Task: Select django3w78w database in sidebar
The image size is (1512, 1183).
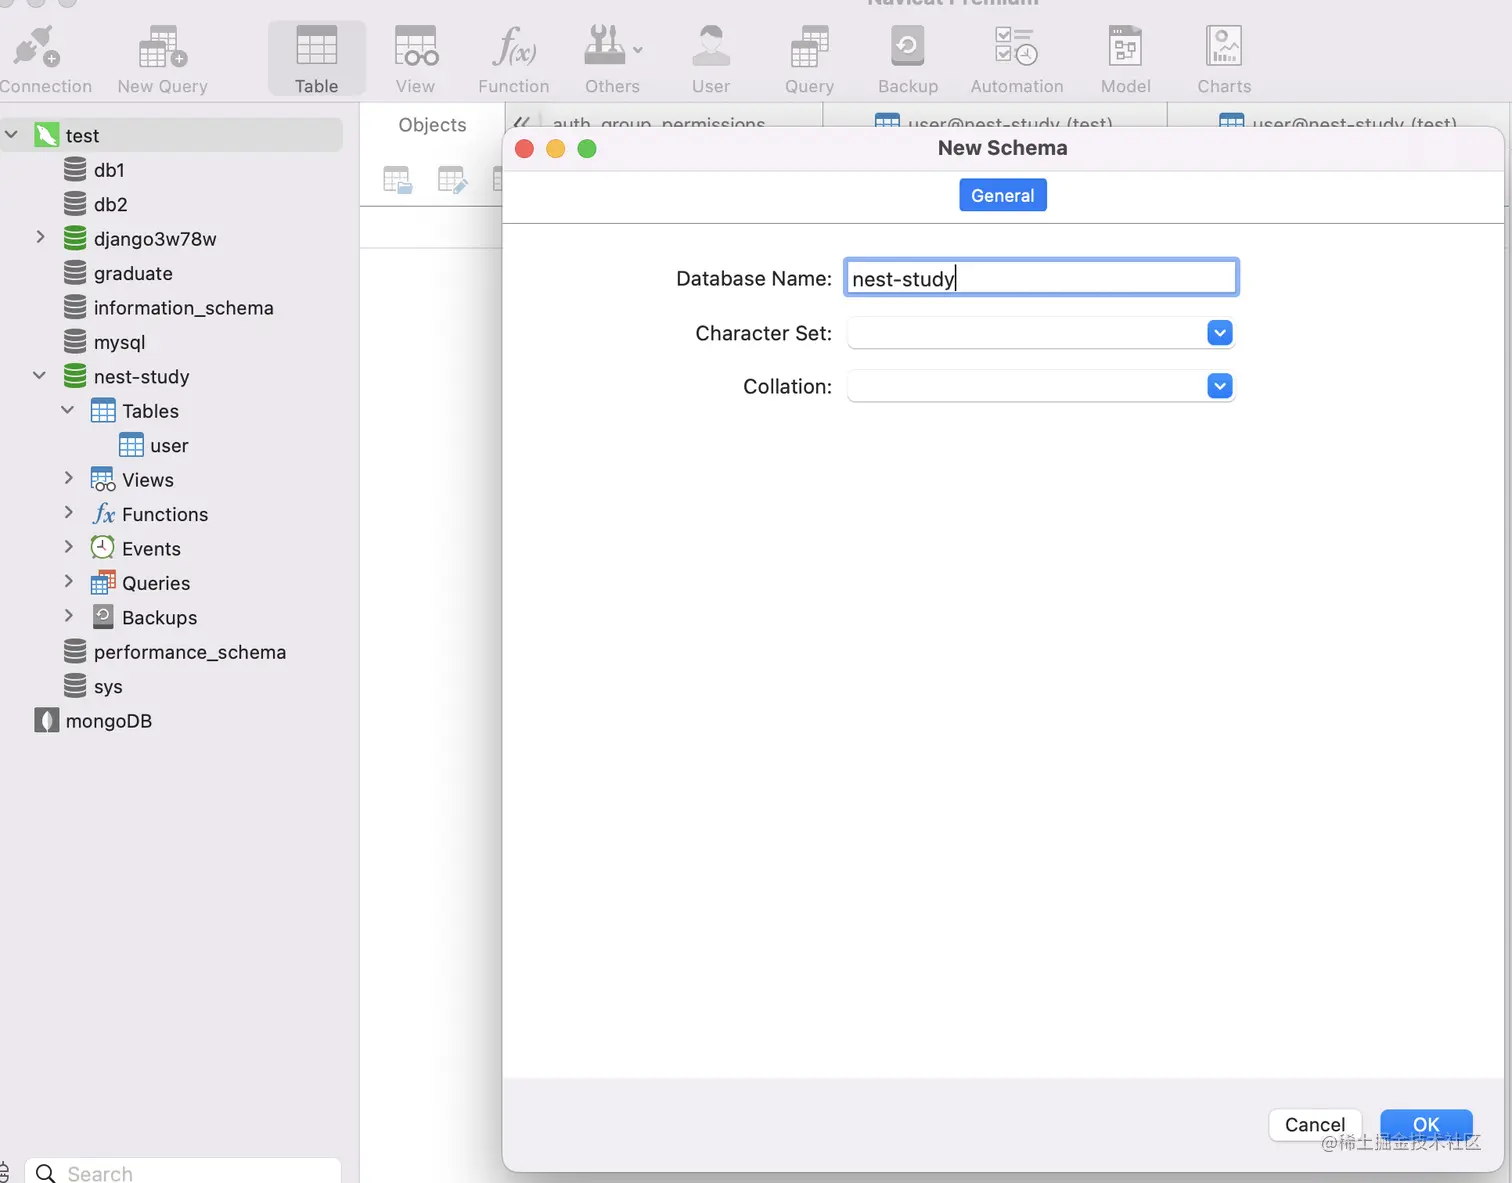Action: 155,238
